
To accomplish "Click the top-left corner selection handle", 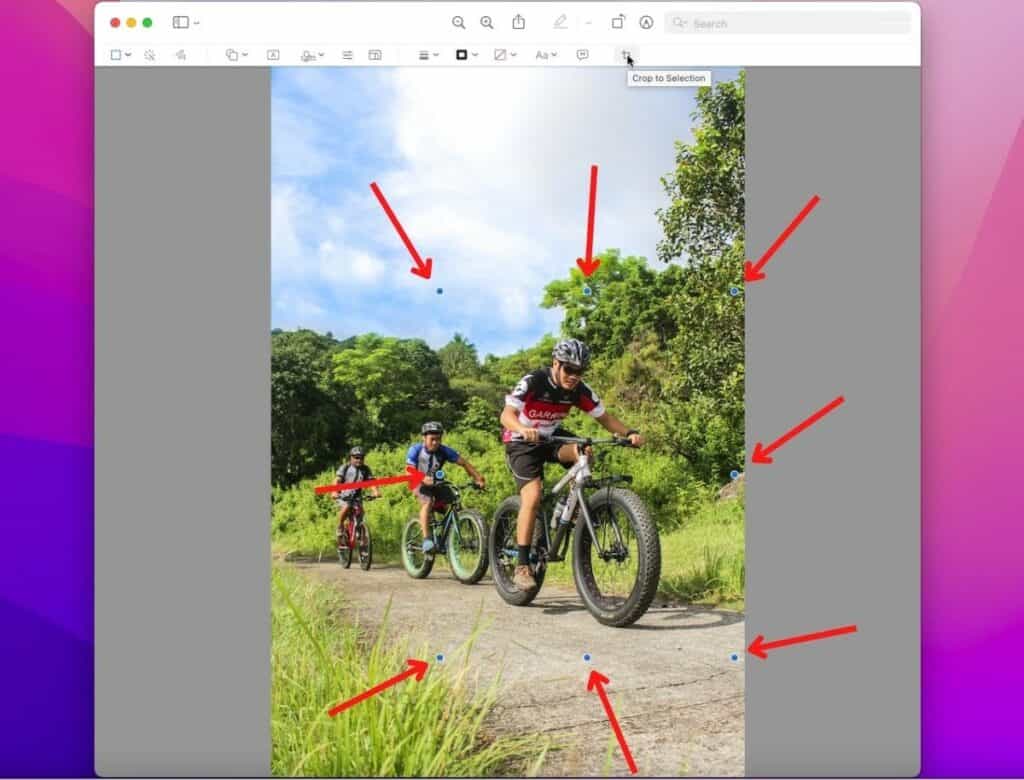I will (x=440, y=291).
